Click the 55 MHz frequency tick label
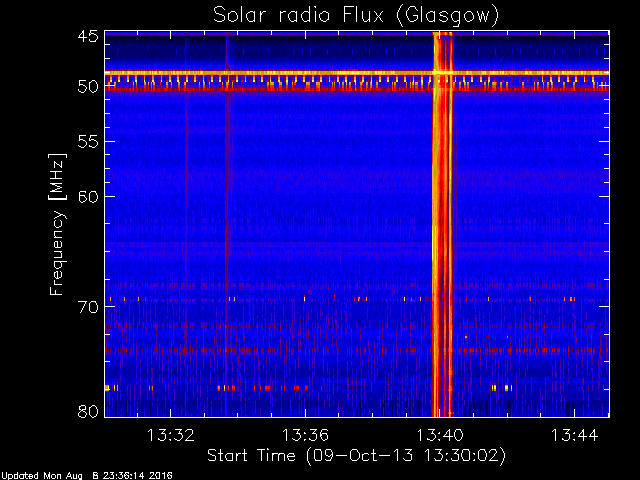Screen dimensions: 640x480 [x=88, y=142]
